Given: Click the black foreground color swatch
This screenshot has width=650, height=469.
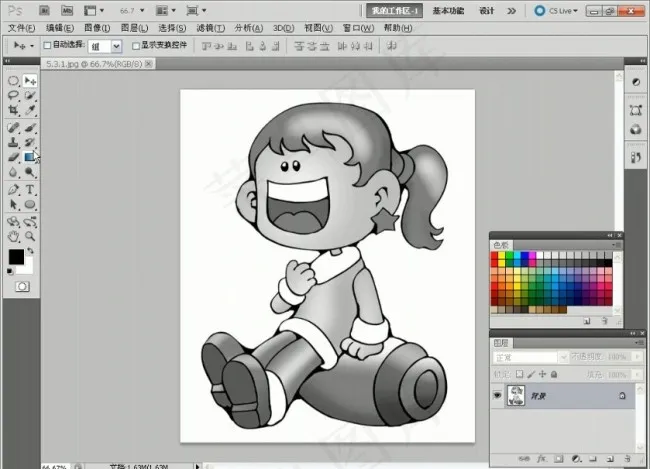Looking at the screenshot, I should click(16, 258).
